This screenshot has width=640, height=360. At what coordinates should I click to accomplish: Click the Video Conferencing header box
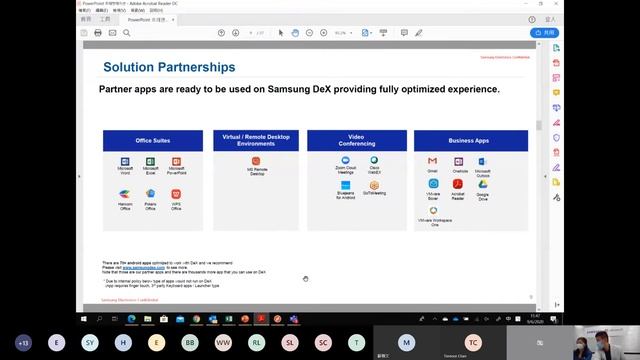(x=357, y=140)
